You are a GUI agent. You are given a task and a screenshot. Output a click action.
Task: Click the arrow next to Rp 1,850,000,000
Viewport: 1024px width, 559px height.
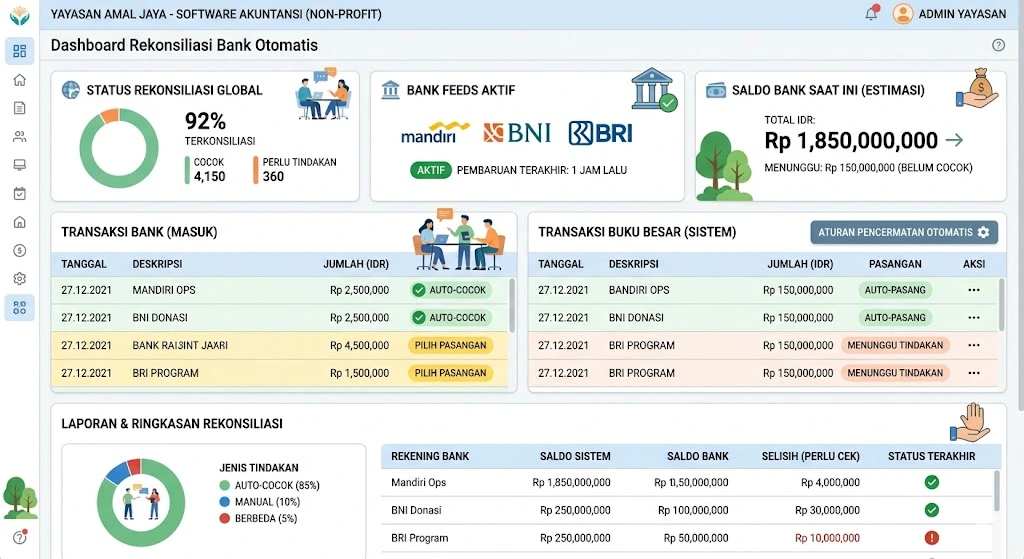coord(954,140)
